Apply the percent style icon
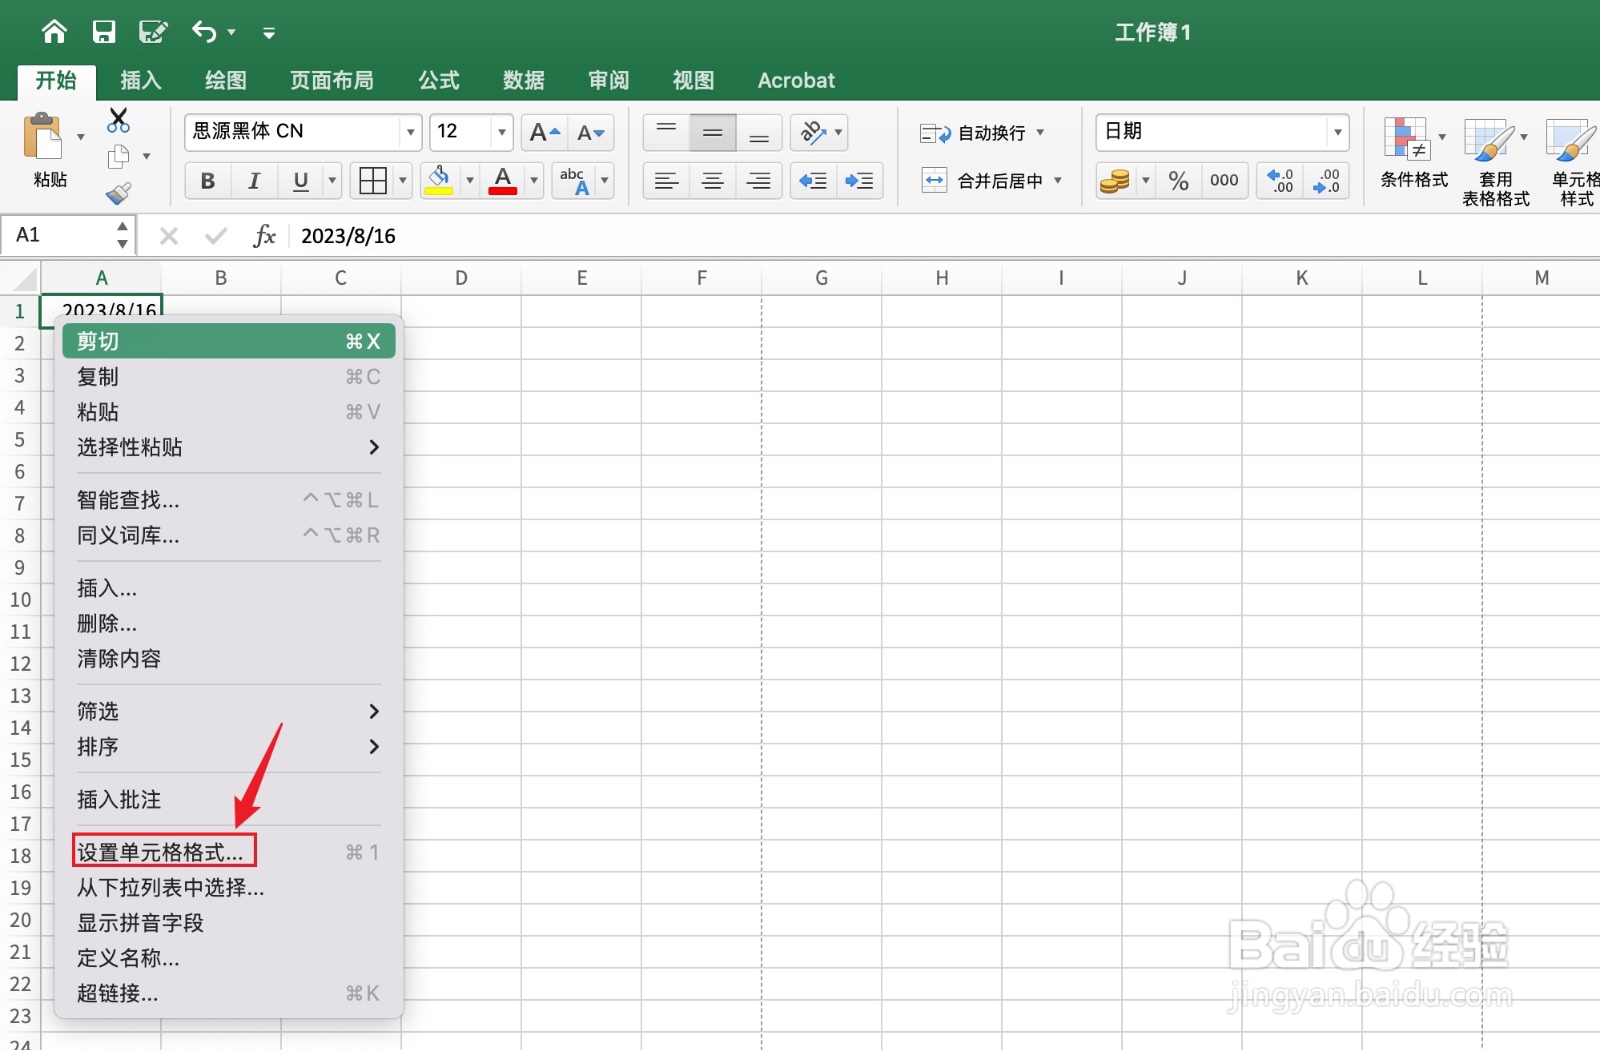The width and height of the screenshot is (1600, 1050). (1179, 181)
